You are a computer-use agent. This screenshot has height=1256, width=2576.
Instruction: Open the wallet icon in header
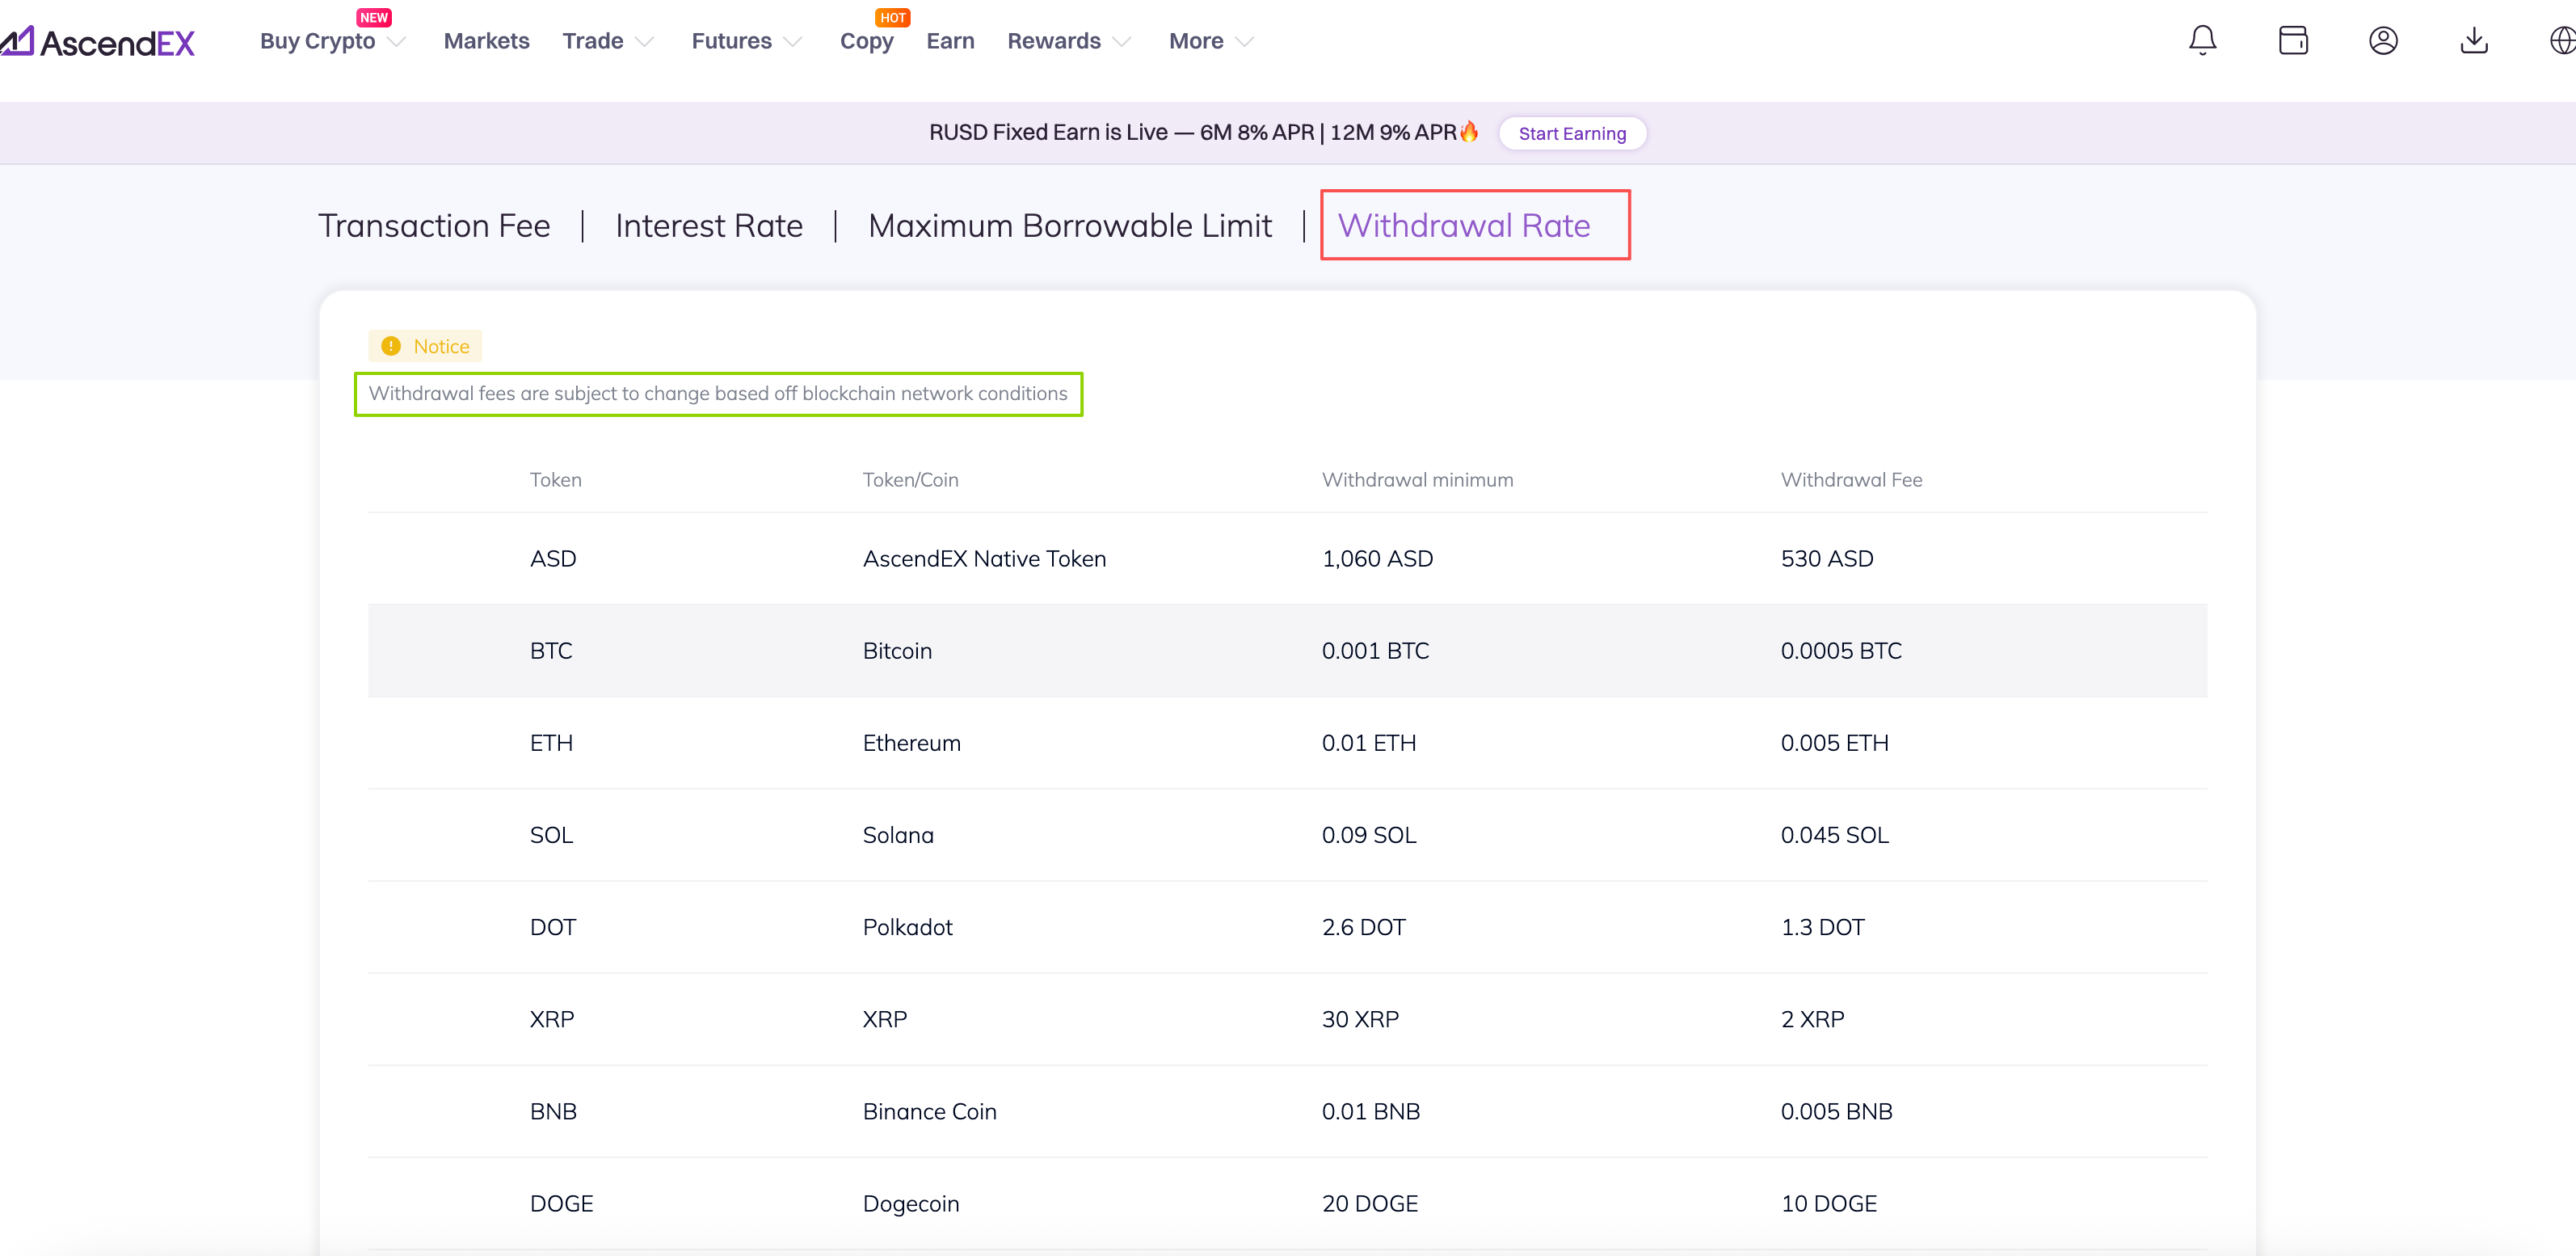tap(2293, 41)
